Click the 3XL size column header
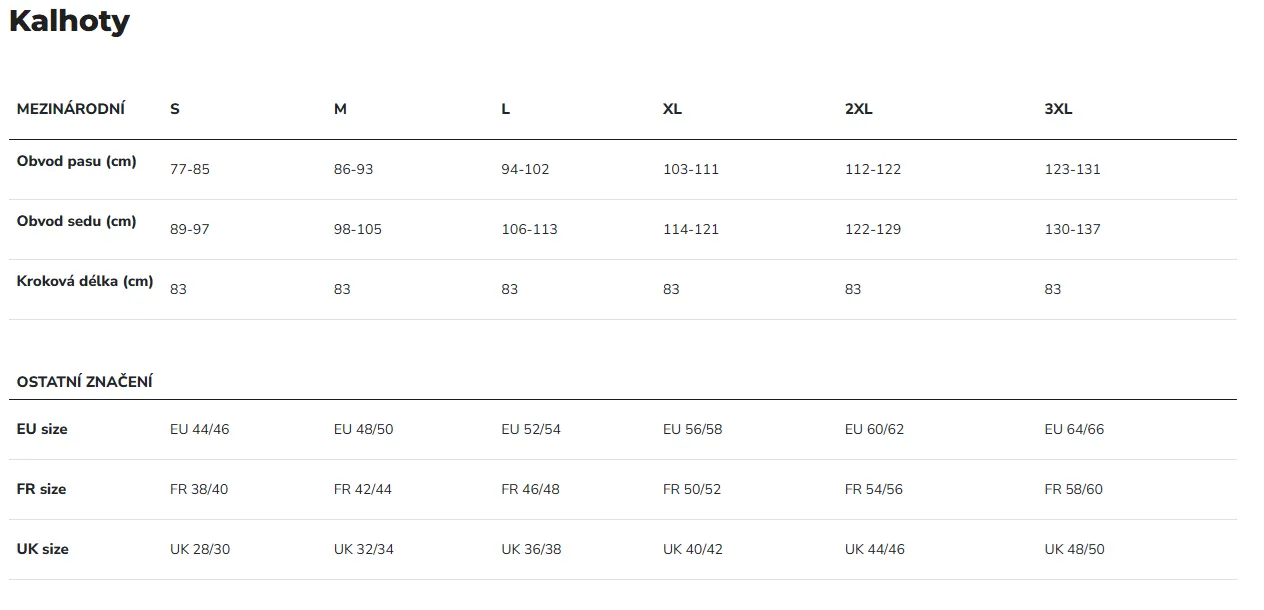The width and height of the screenshot is (1264, 610). click(1058, 109)
